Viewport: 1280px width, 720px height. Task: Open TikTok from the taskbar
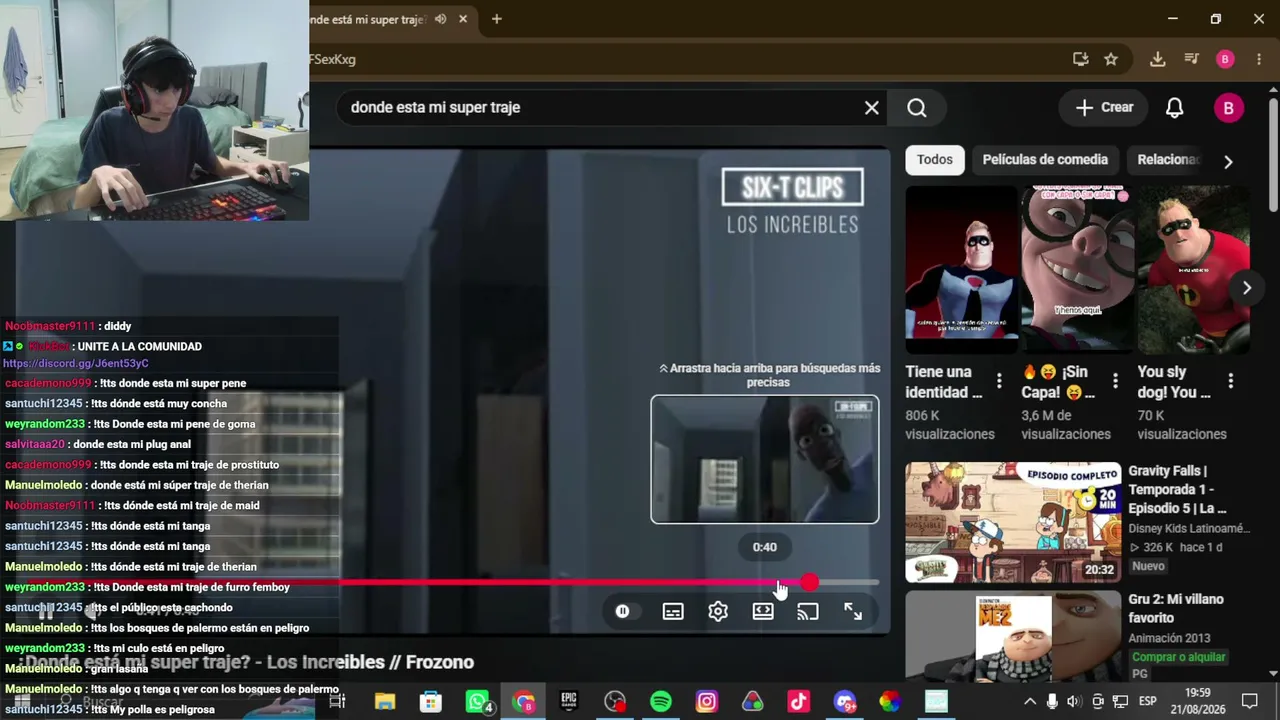pos(799,702)
